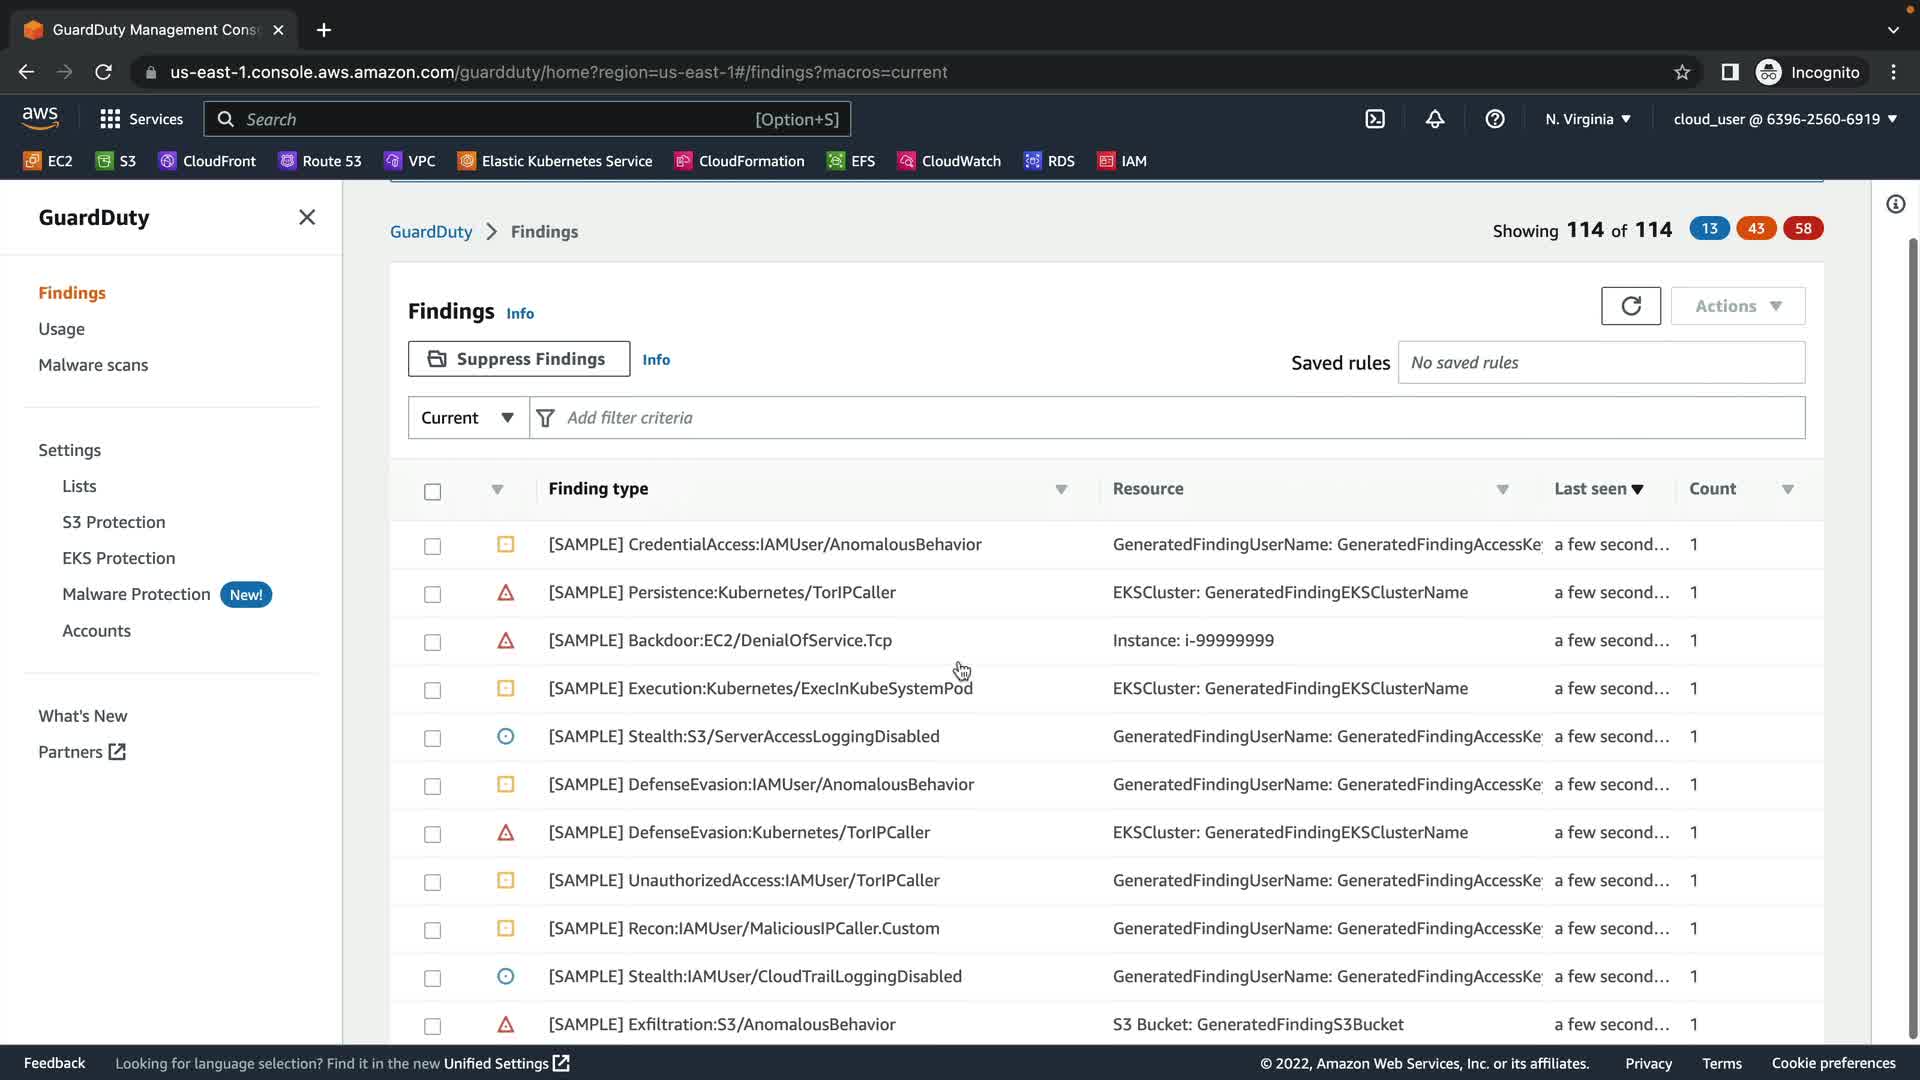This screenshot has width=1920, height=1080.
Task: Open the Actions dropdown menu
Action: (1737, 306)
